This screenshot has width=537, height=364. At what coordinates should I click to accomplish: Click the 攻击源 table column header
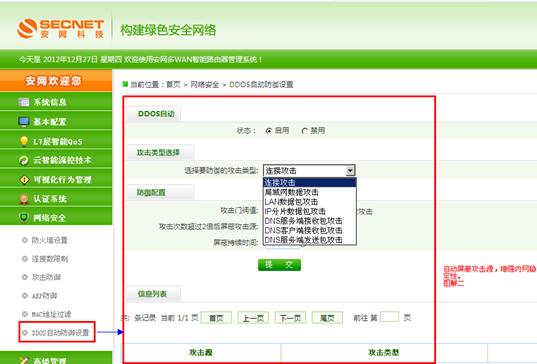(201, 352)
